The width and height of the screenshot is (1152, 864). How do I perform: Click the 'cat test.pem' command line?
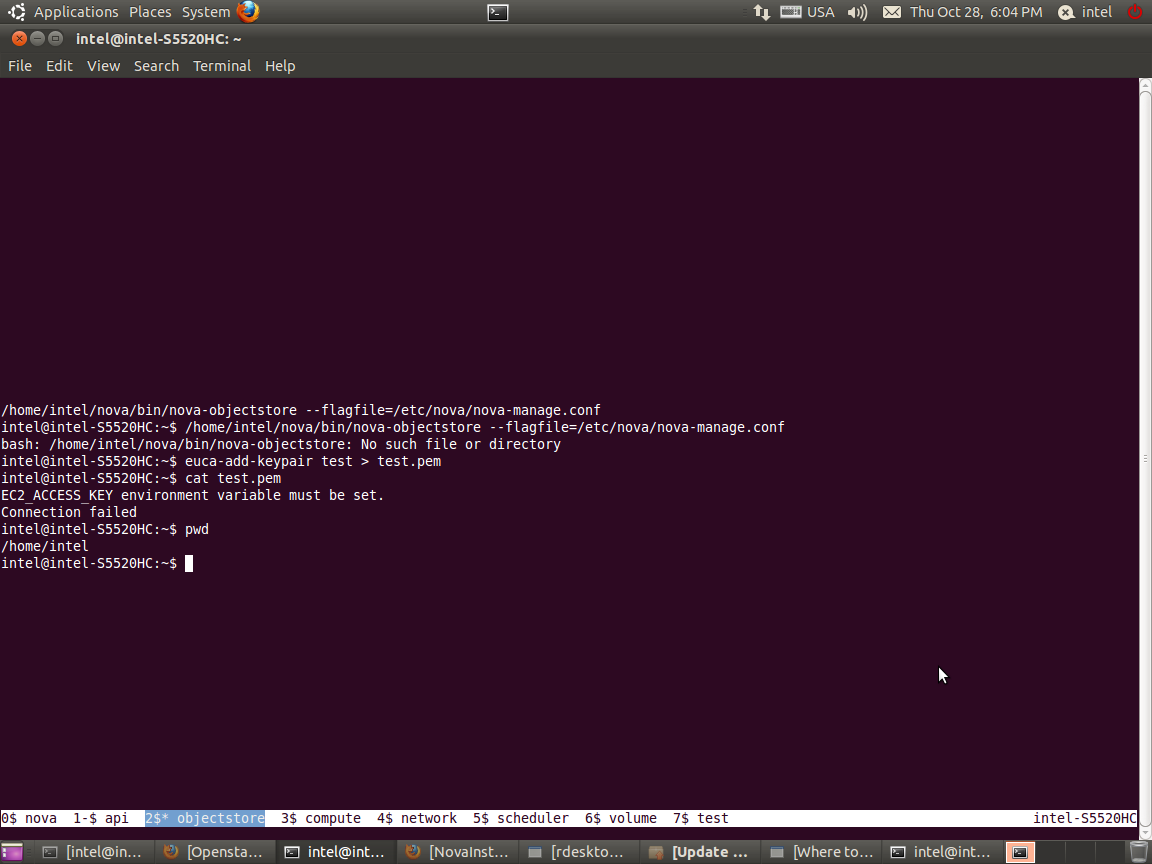233,478
